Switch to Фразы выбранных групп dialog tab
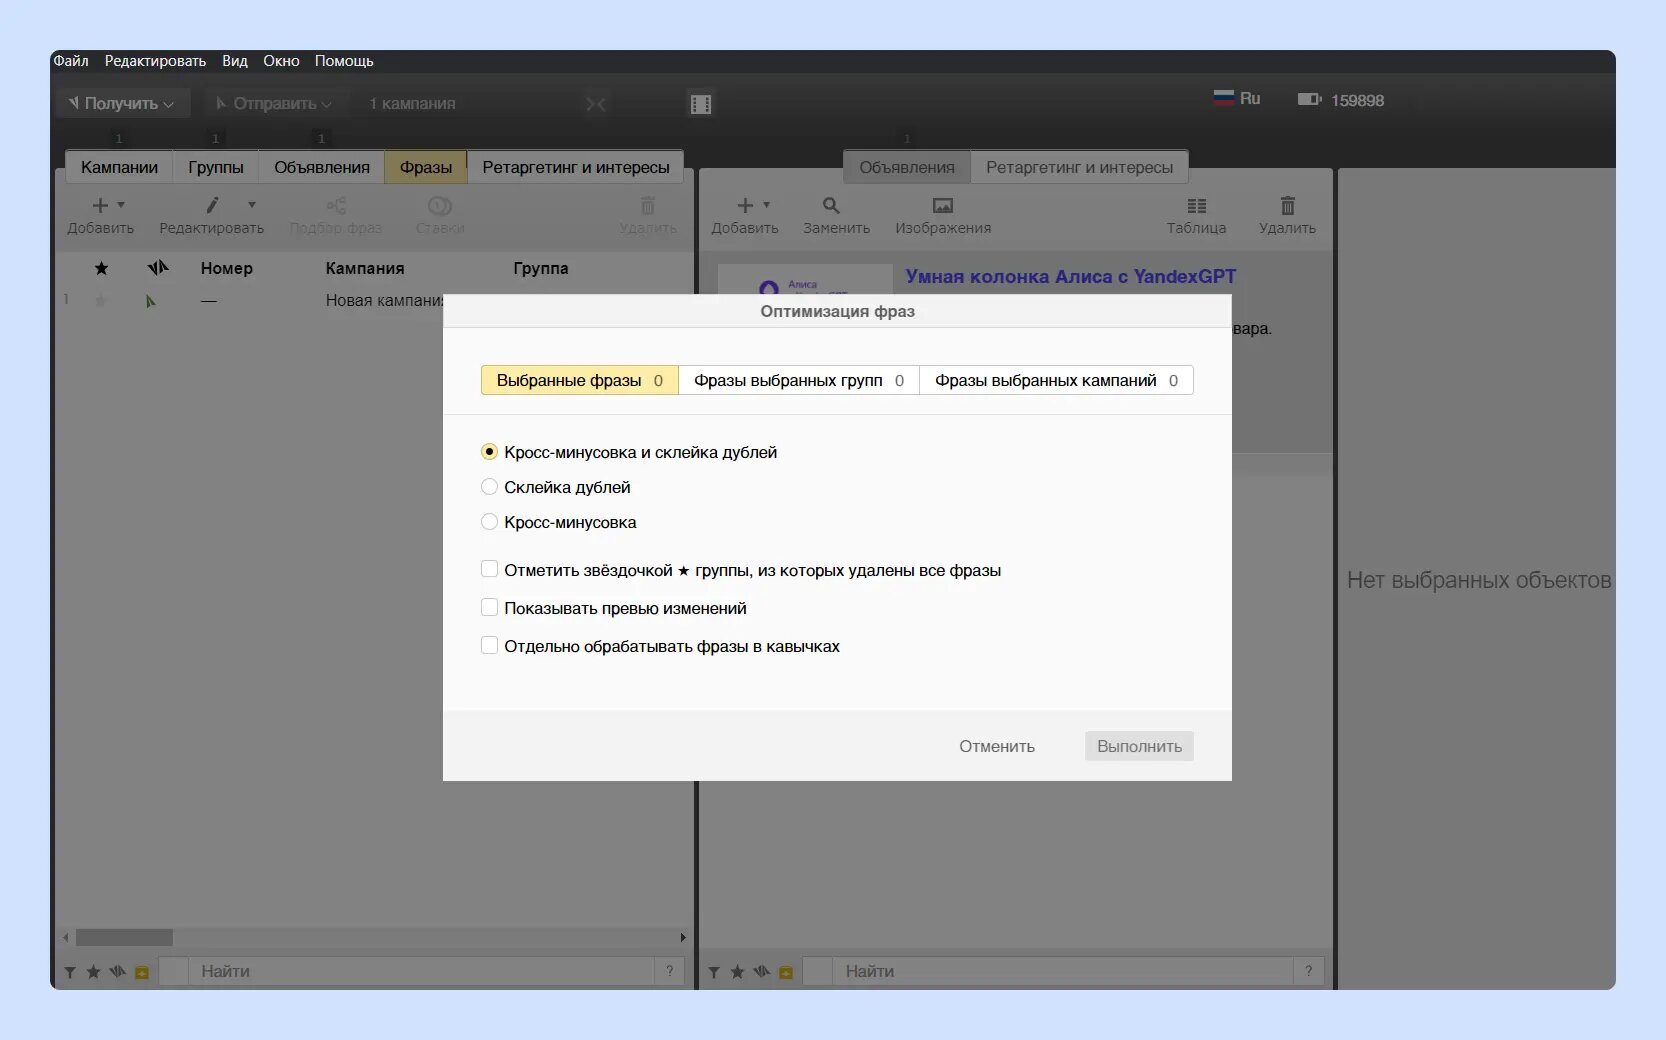The image size is (1666, 1040). (x=799, y=380)
